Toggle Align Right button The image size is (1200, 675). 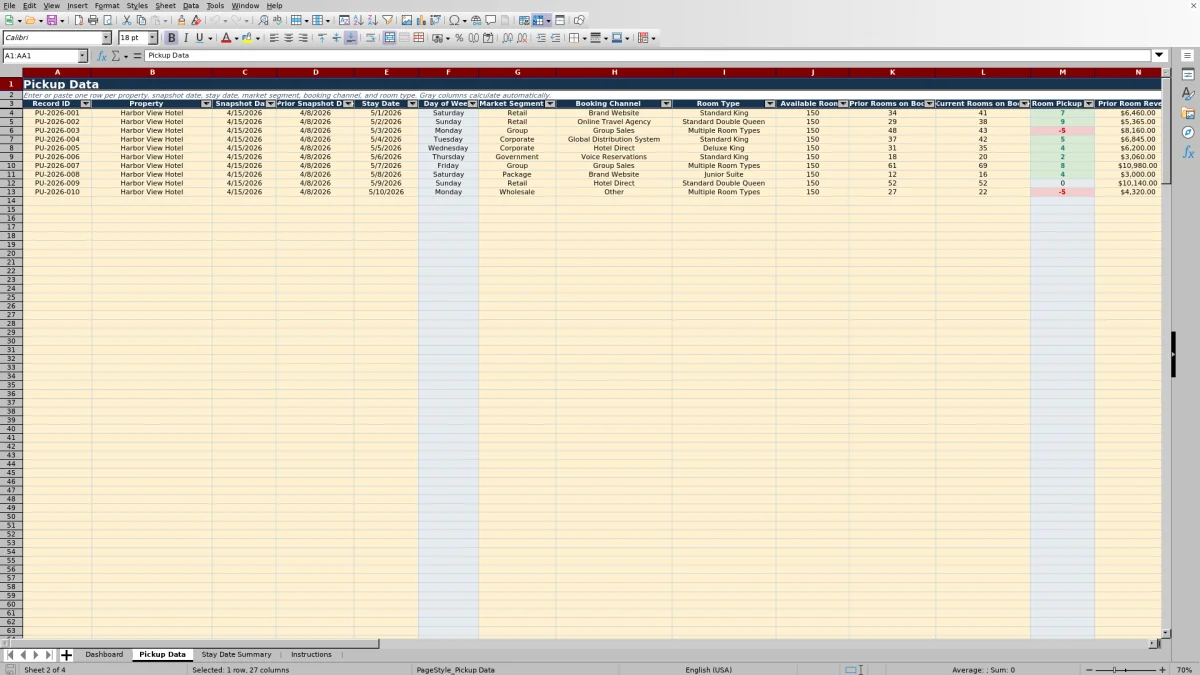coord(302,38)
